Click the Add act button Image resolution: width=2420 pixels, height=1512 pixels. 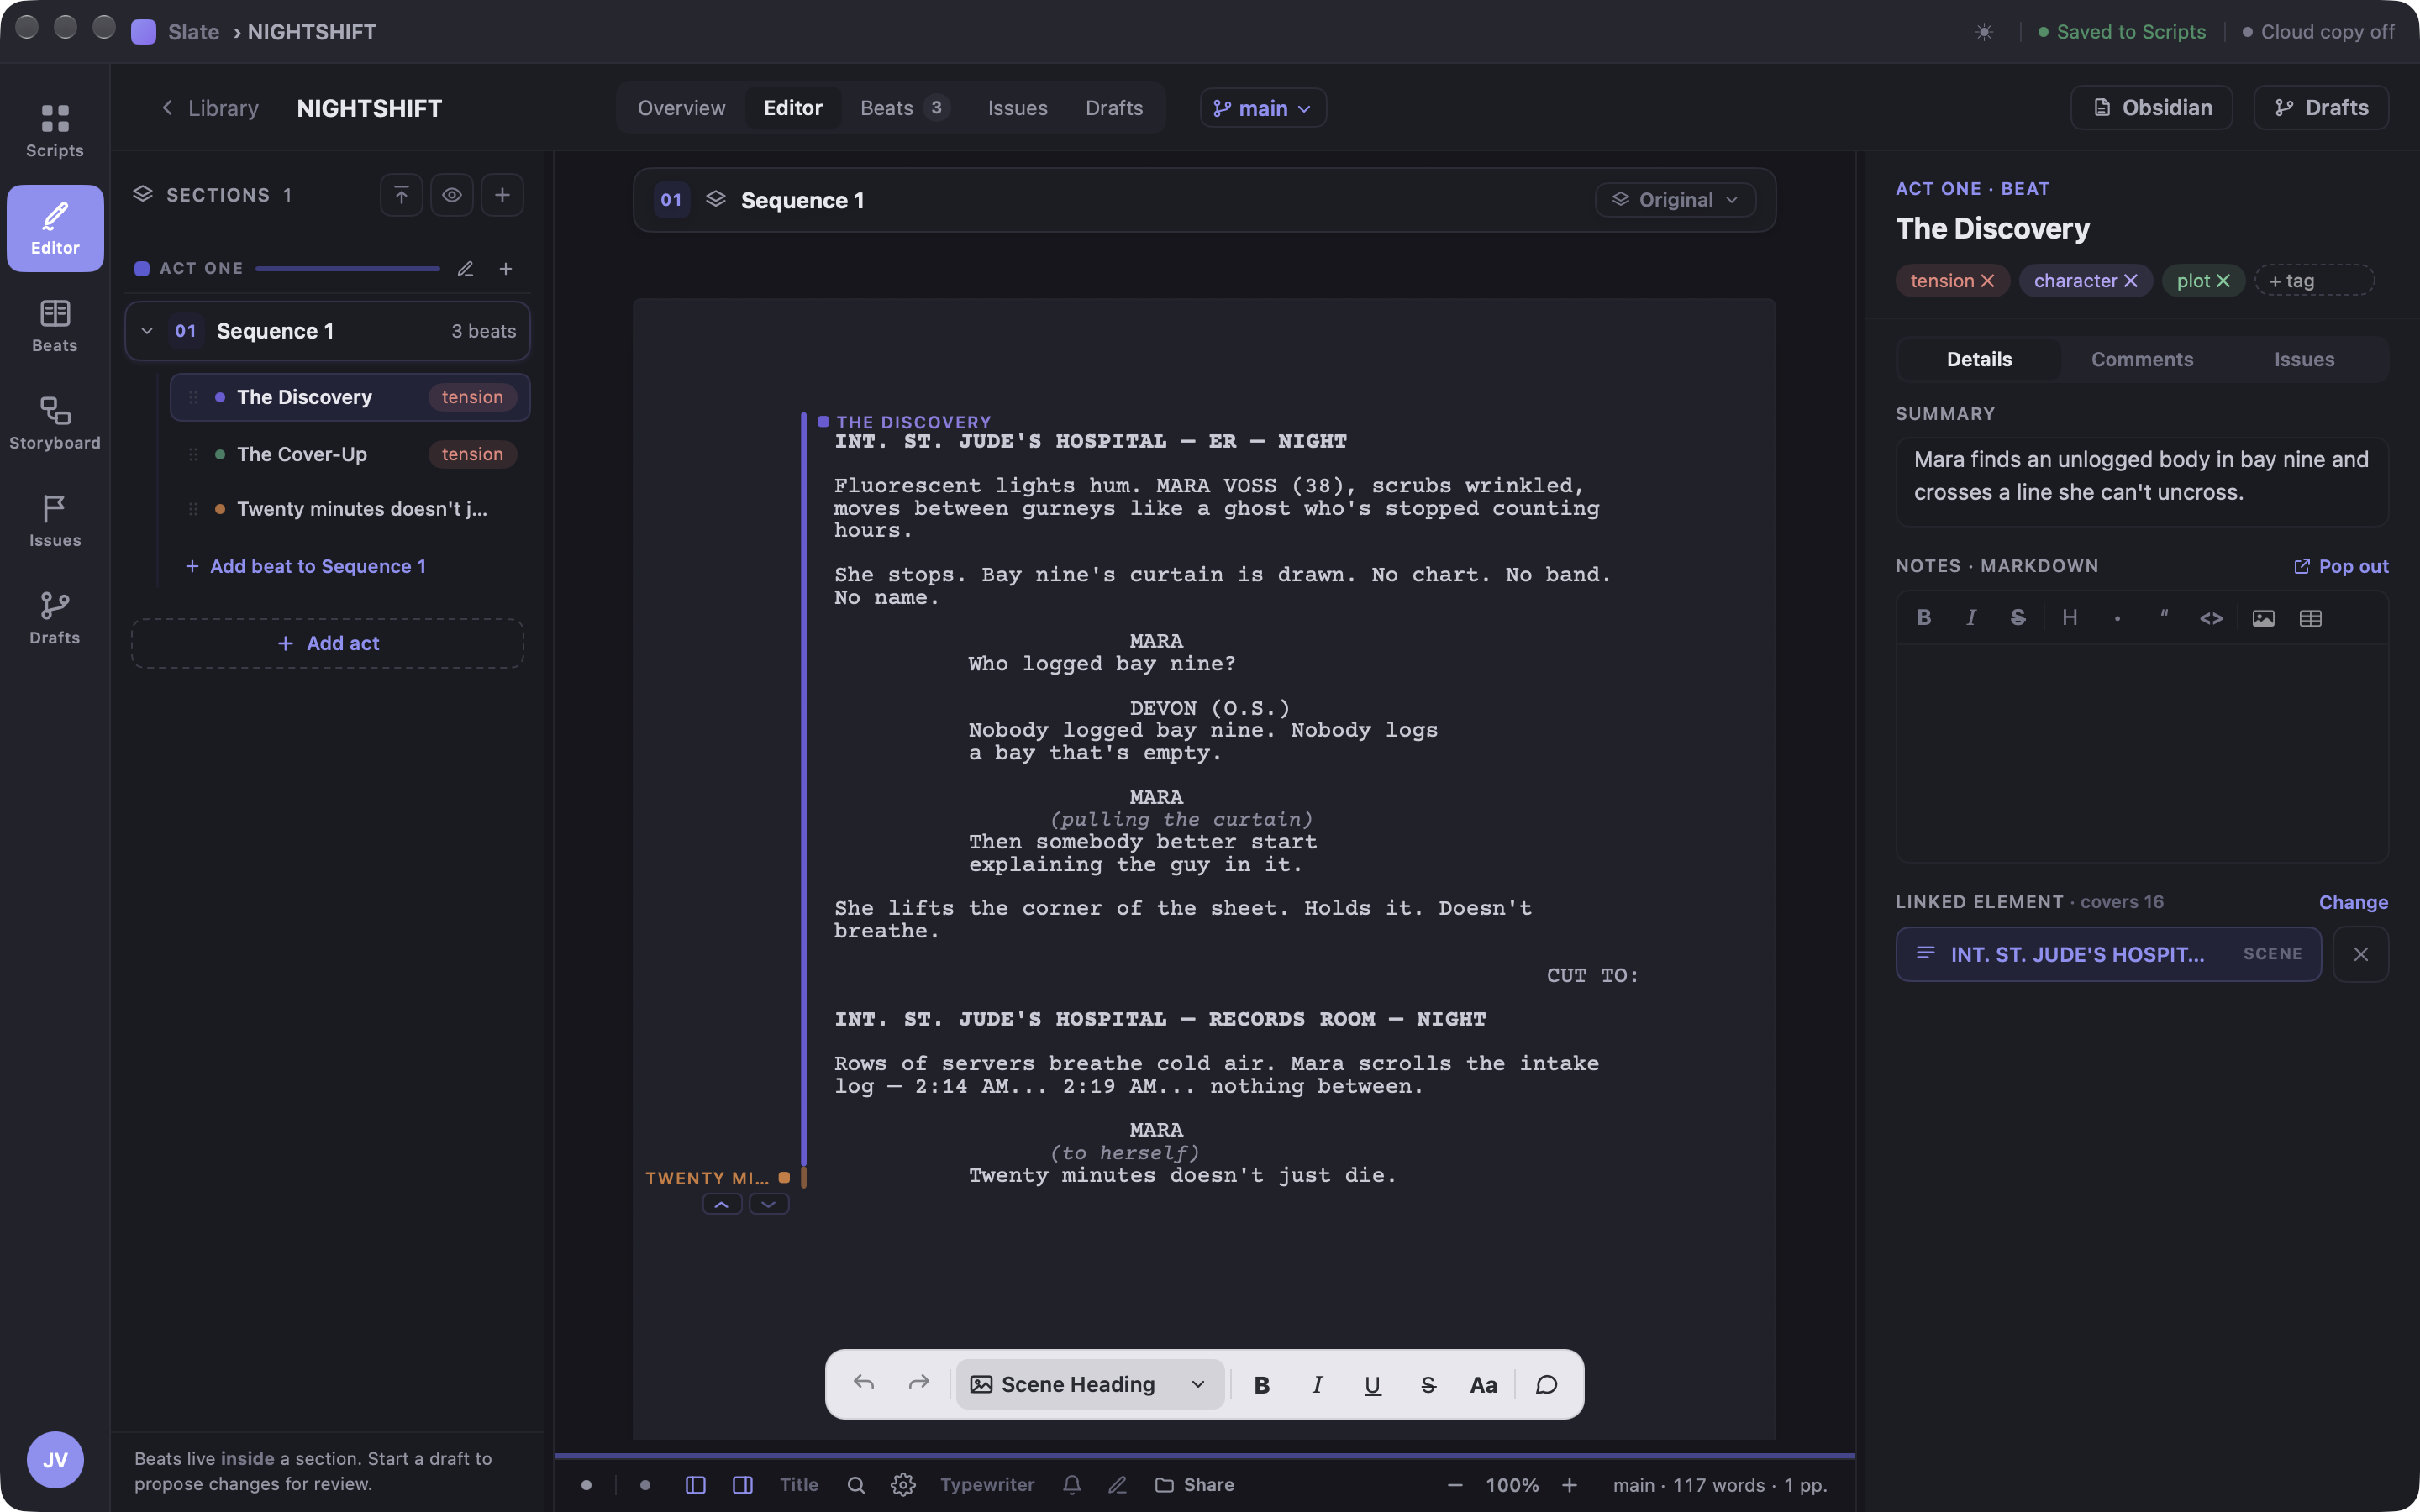tap(327, 643)
